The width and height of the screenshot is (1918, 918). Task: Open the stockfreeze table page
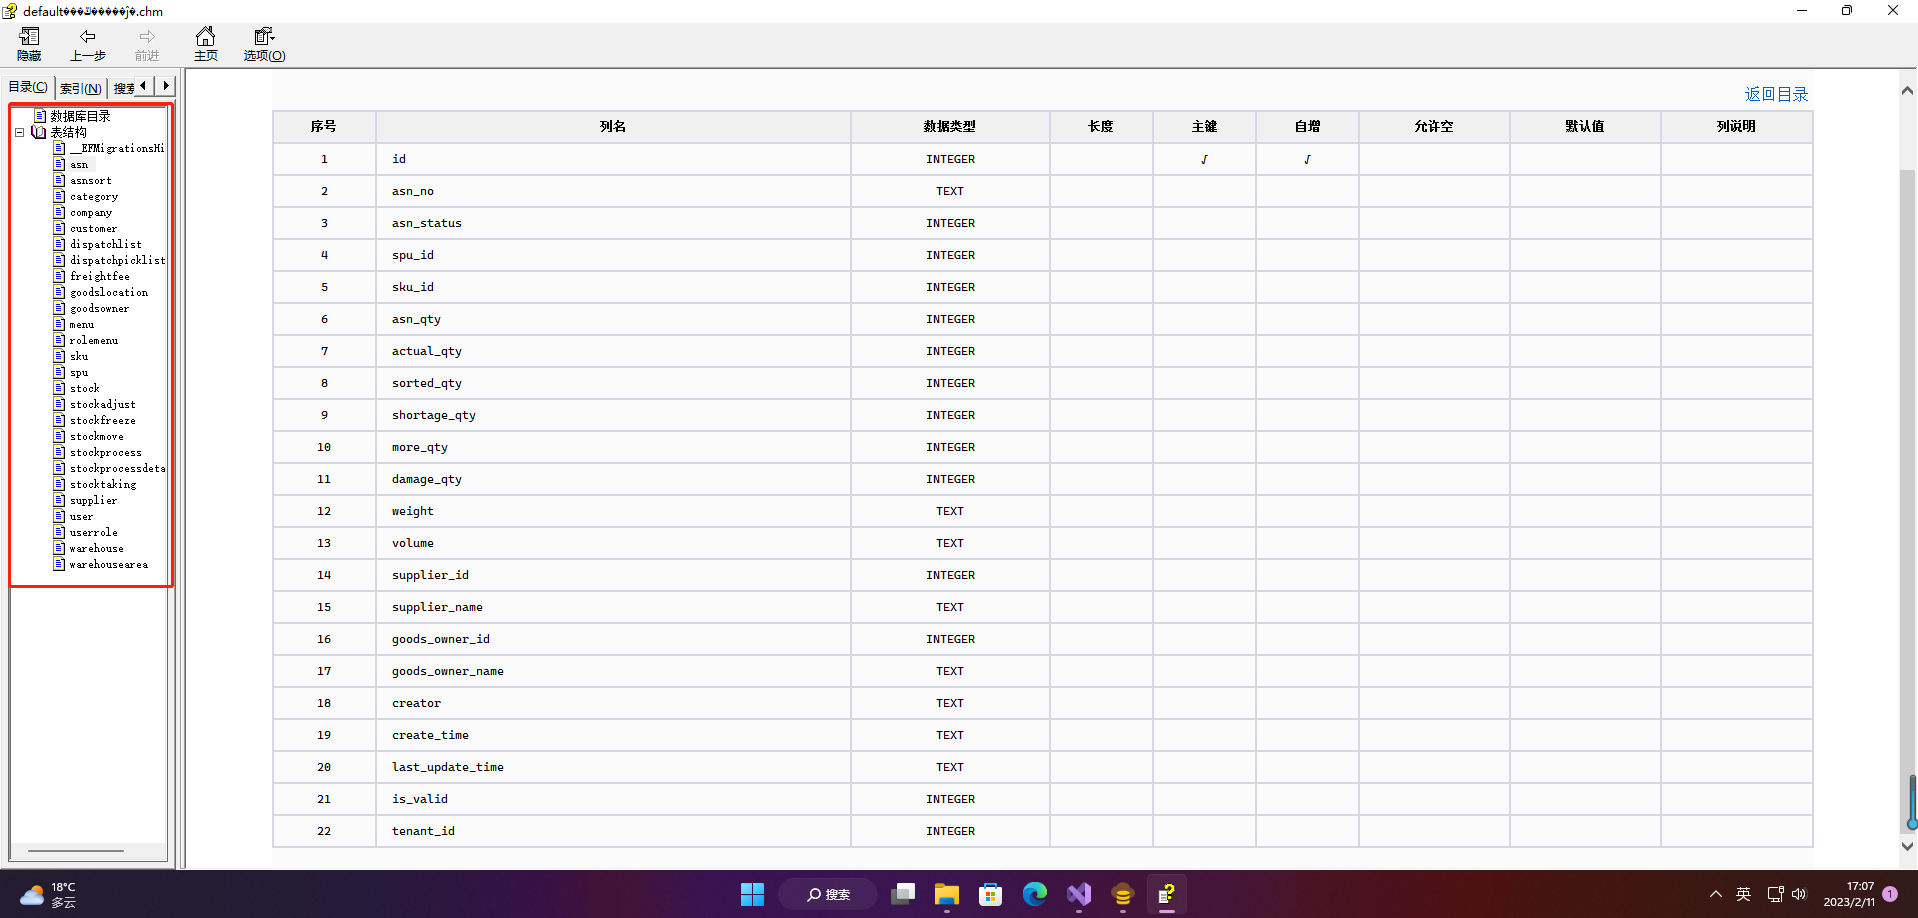[103, 420]
